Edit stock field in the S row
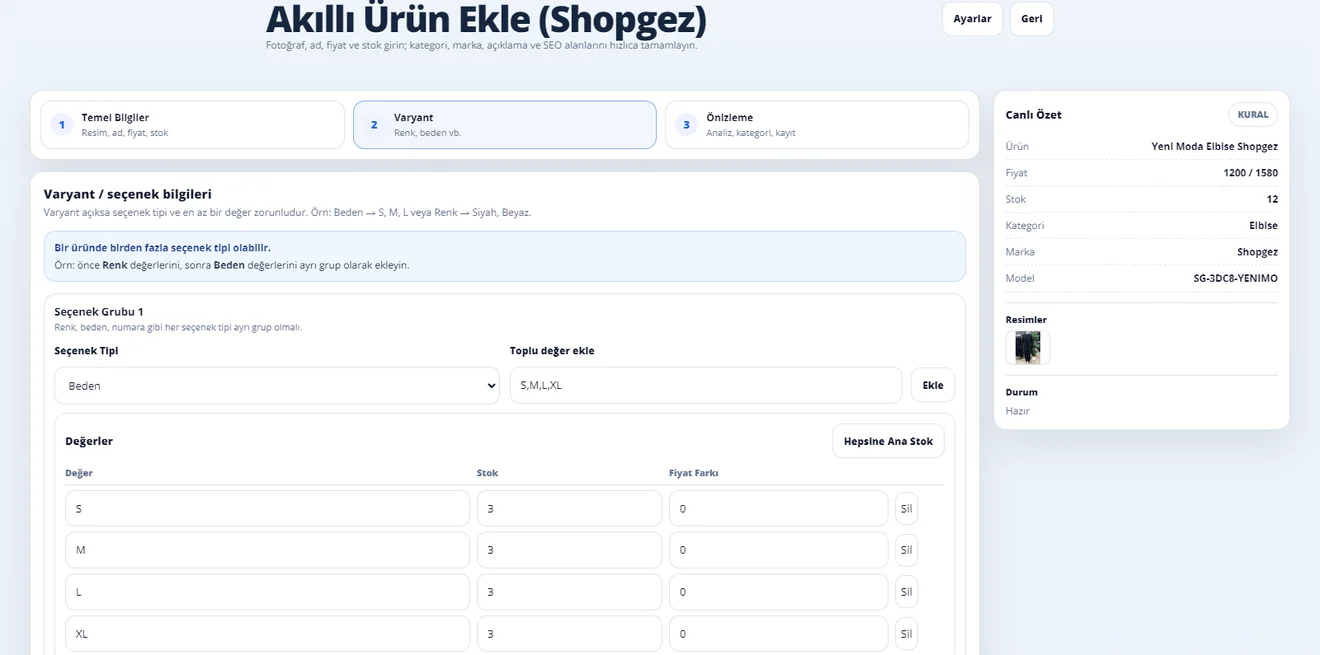Viewport: 1320px width, 655px height. [569, 508]
